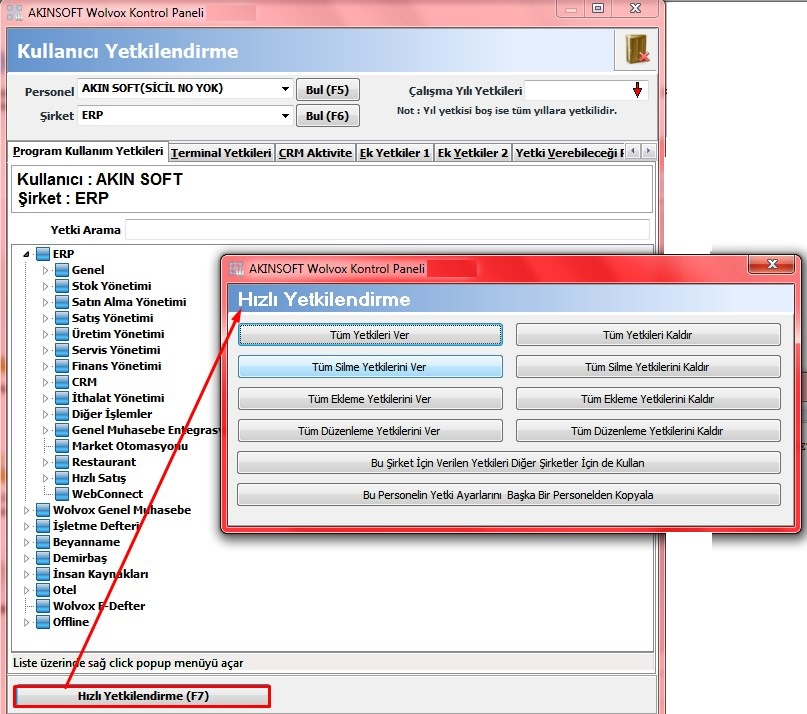The width and height of the screenshot is (807, 714).
Task: Click the Bul (F5) button
Action: 327,90
